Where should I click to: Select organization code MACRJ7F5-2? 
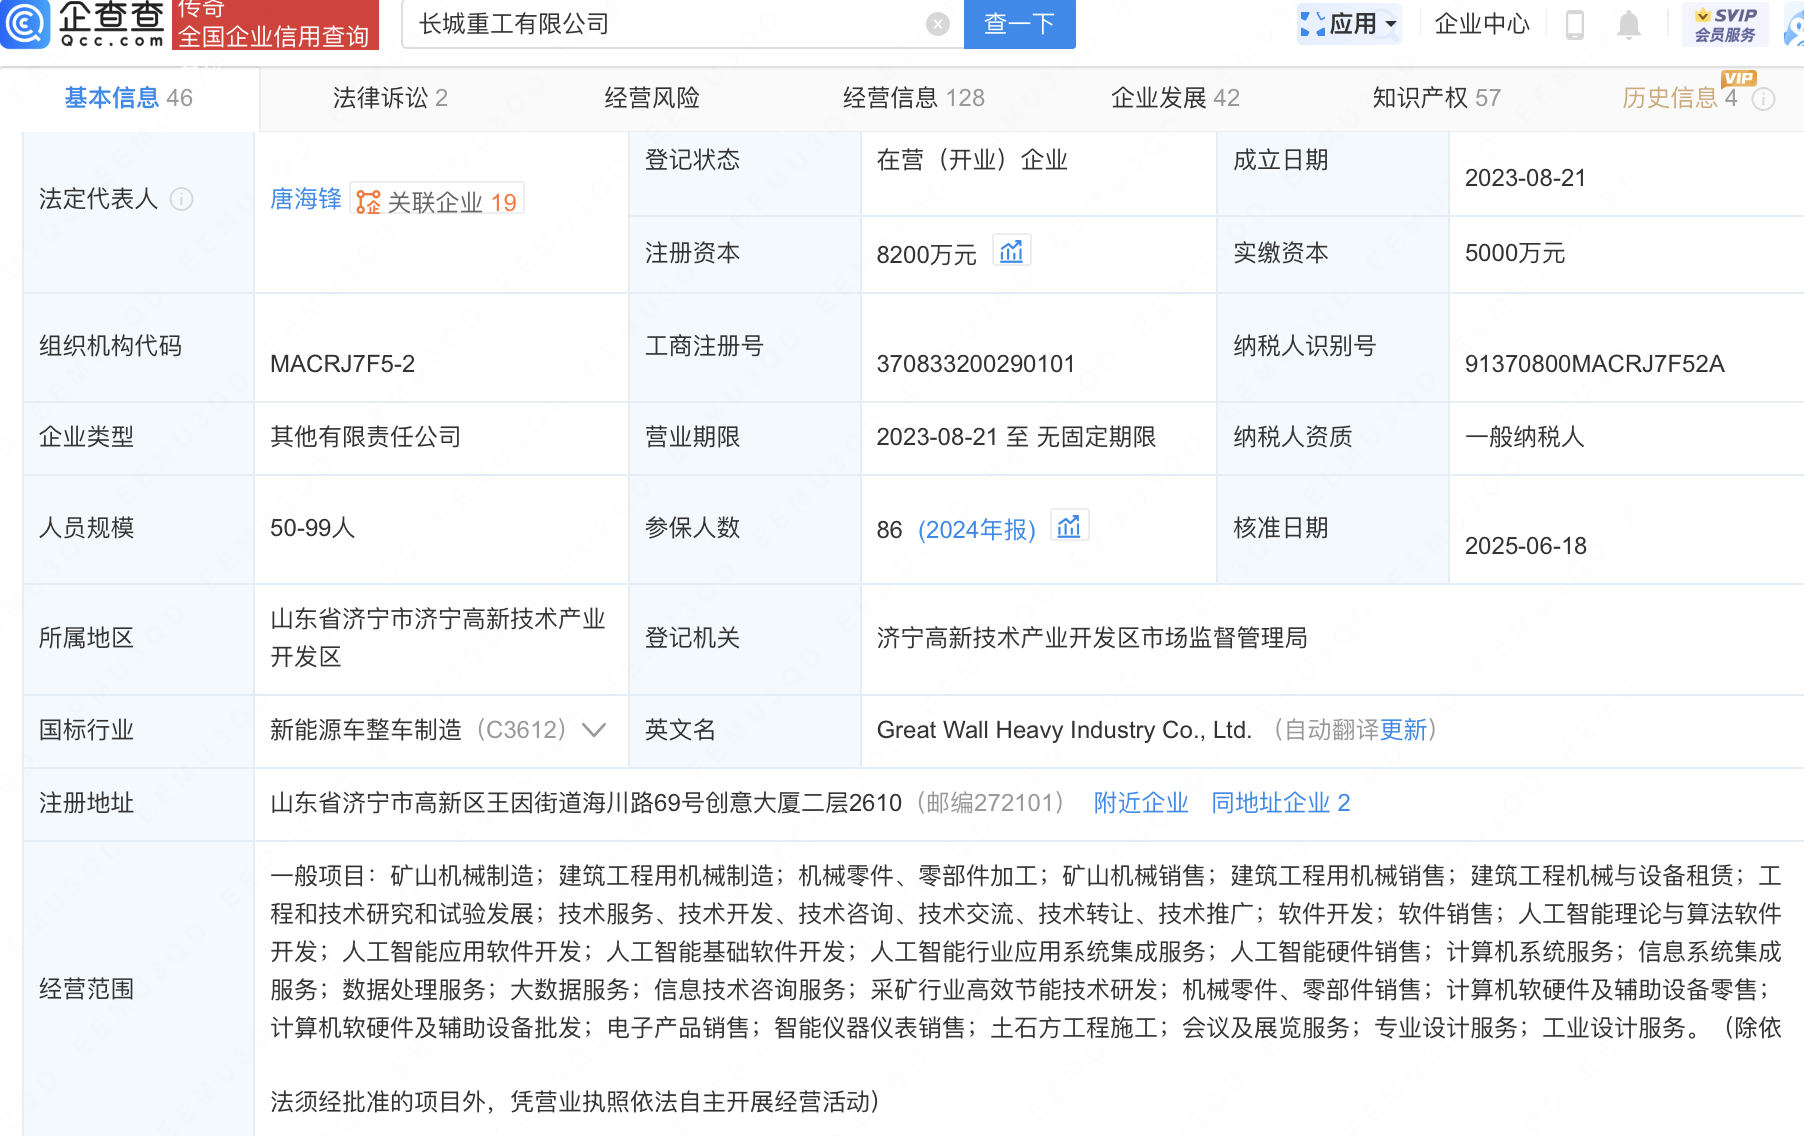tap(343, 364)
